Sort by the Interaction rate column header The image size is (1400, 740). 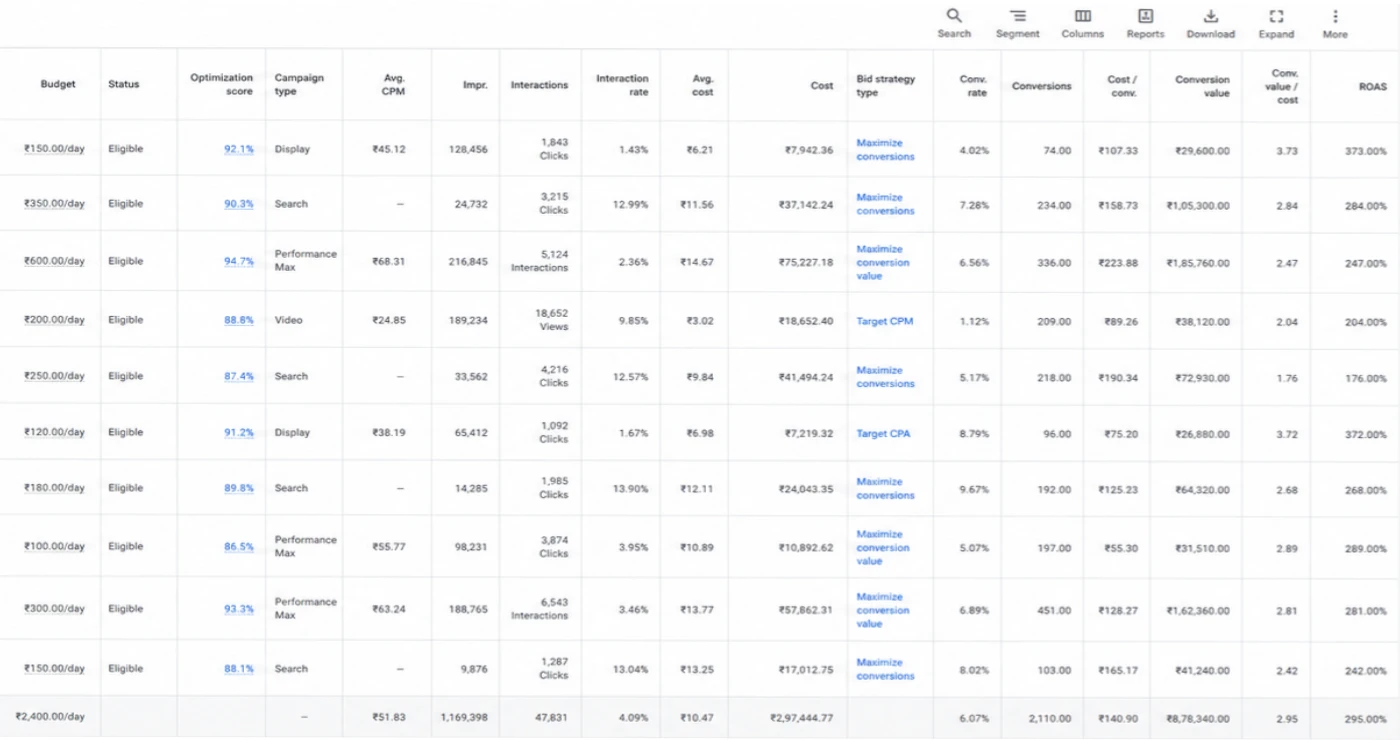pos(622,84)
